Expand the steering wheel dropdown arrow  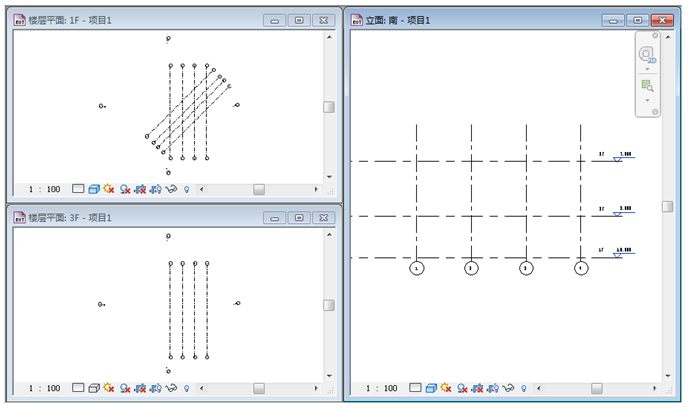click(x=647, y=69)
